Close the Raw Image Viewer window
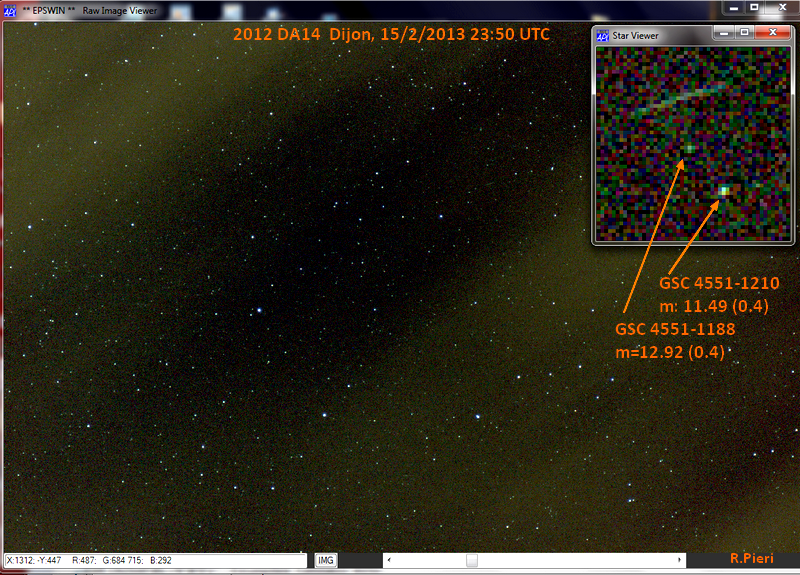 (781, 7)
